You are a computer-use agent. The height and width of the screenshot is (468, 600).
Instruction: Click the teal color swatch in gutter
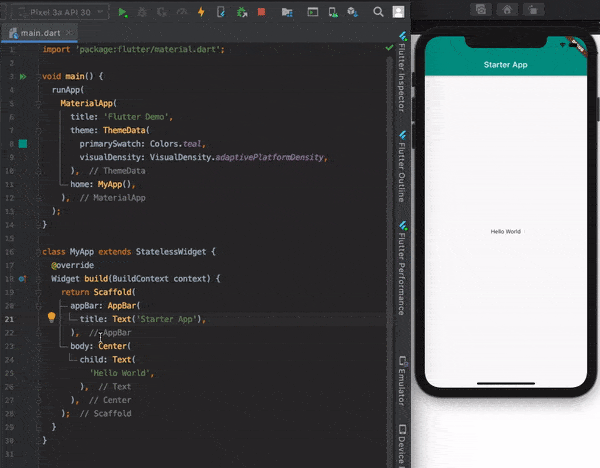[x=23, y=144]
